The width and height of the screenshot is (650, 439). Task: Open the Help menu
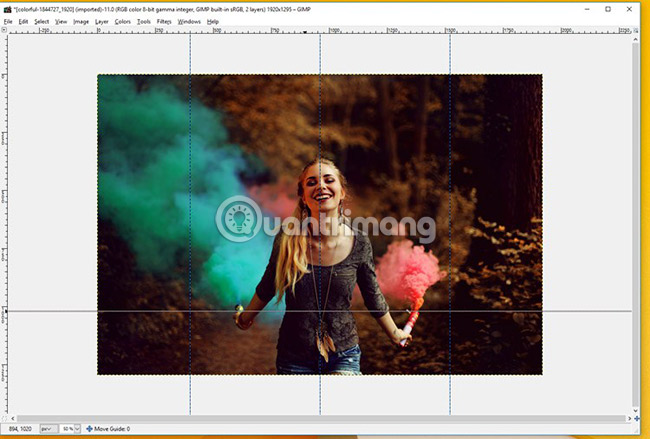pos(212,21)
